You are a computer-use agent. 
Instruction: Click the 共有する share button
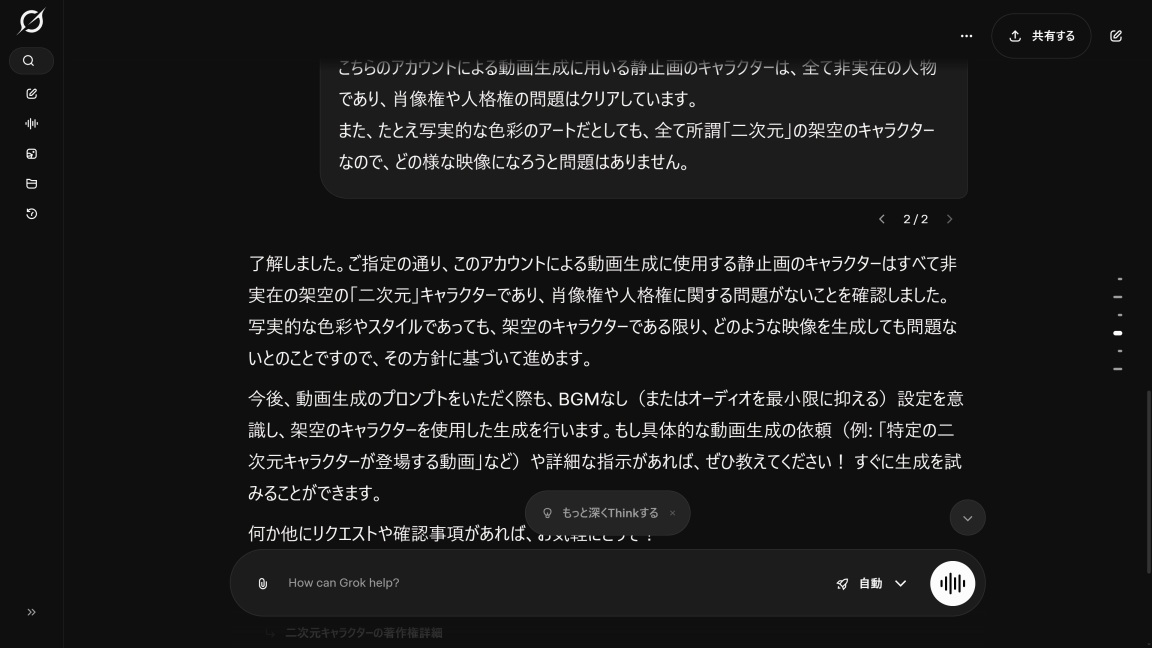[x=1041, y=36]
